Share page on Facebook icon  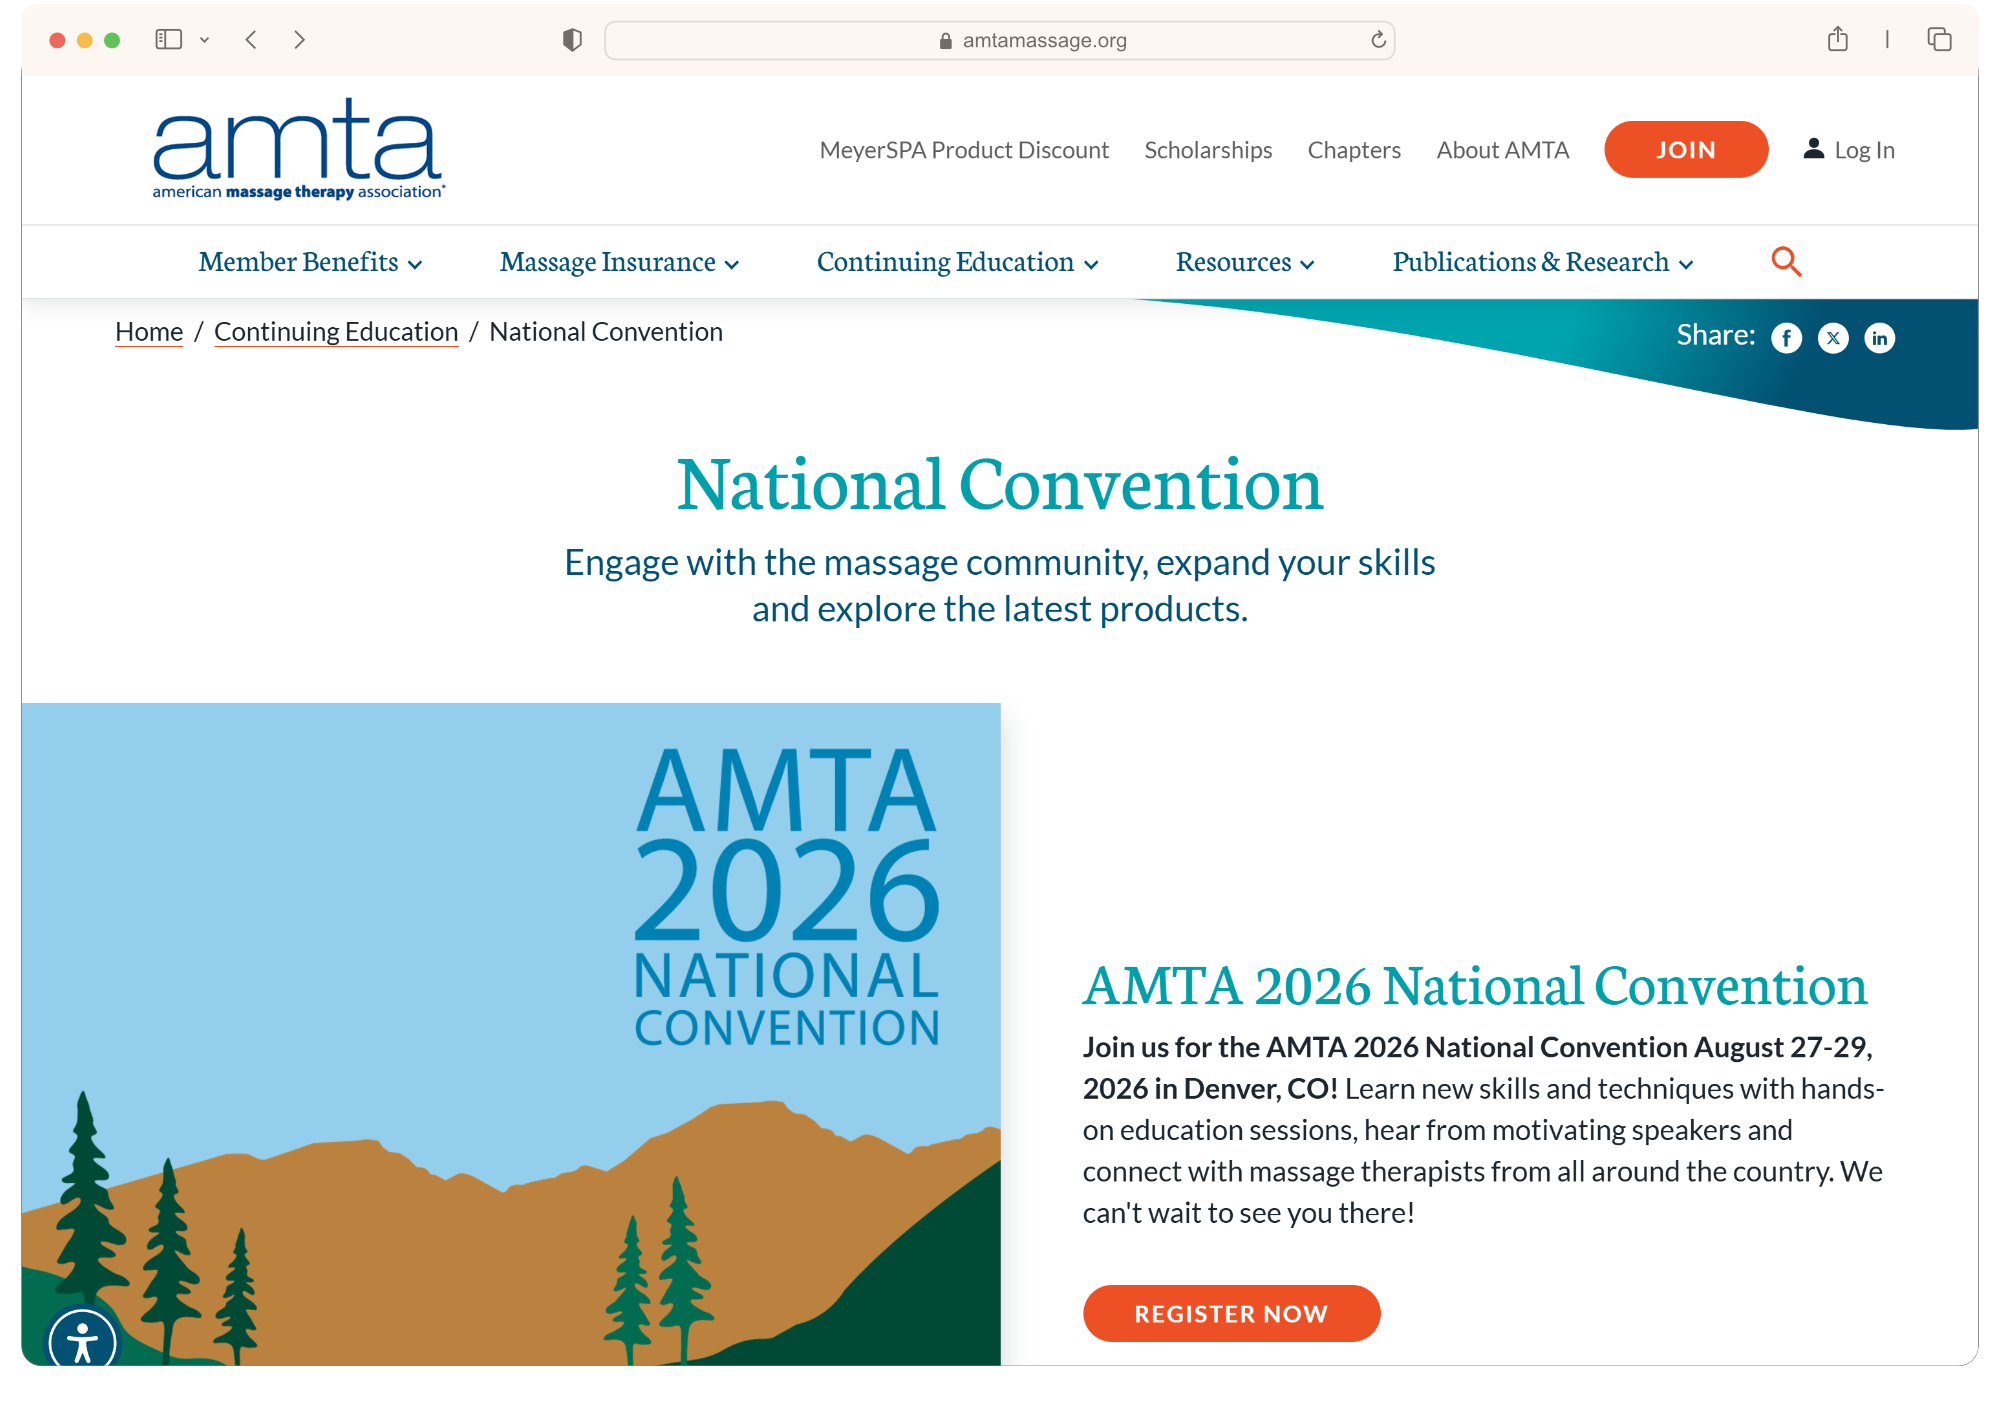[1787, 338]
